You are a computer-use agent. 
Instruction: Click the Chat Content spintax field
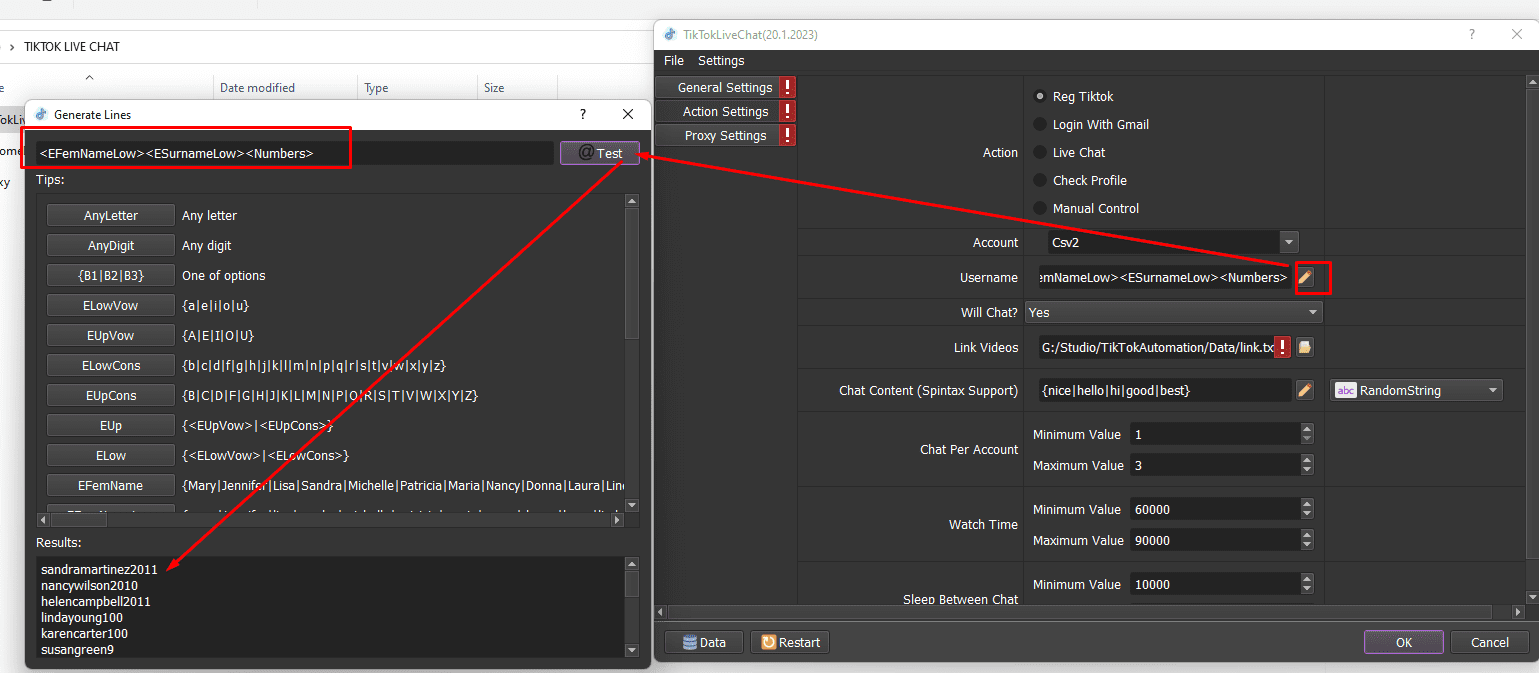pyautogui.click(x=1165, y=390)
